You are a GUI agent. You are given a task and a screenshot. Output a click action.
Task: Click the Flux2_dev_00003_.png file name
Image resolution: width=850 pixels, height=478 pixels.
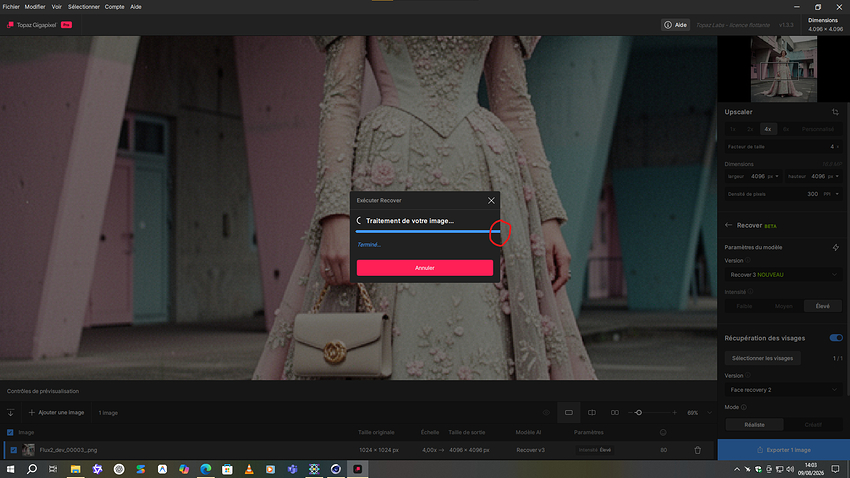(68, 450)
